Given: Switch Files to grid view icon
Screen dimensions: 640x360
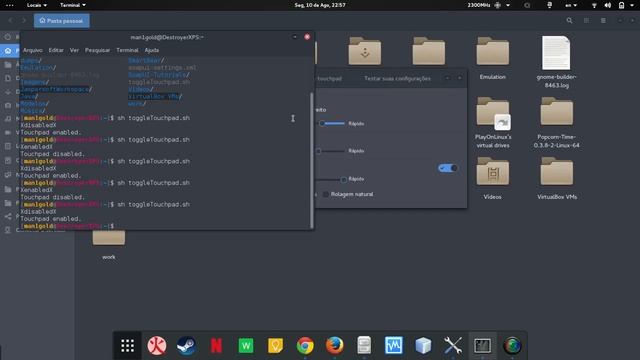Looking at the screenshot, I should point(586,20).
